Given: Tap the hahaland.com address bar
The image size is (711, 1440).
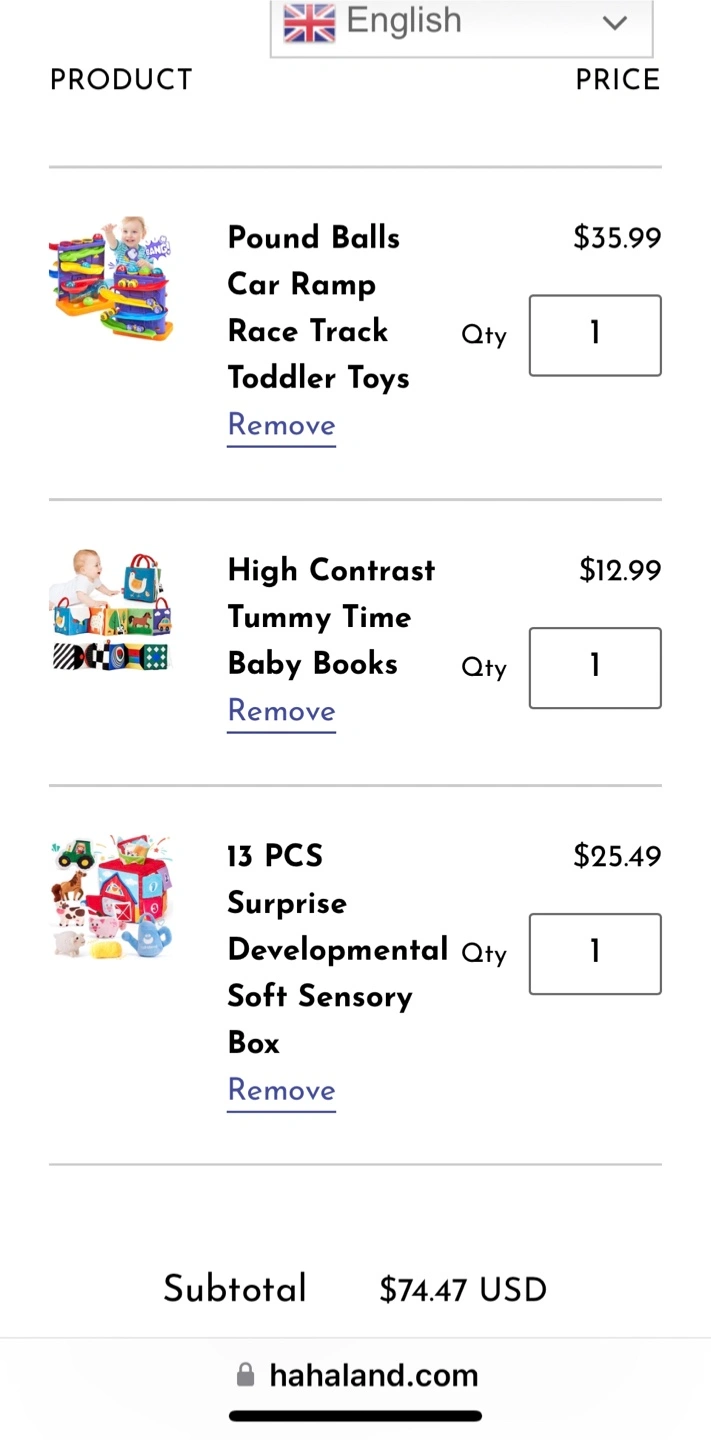Looking at the screenshot, I should click(373, 1376).
